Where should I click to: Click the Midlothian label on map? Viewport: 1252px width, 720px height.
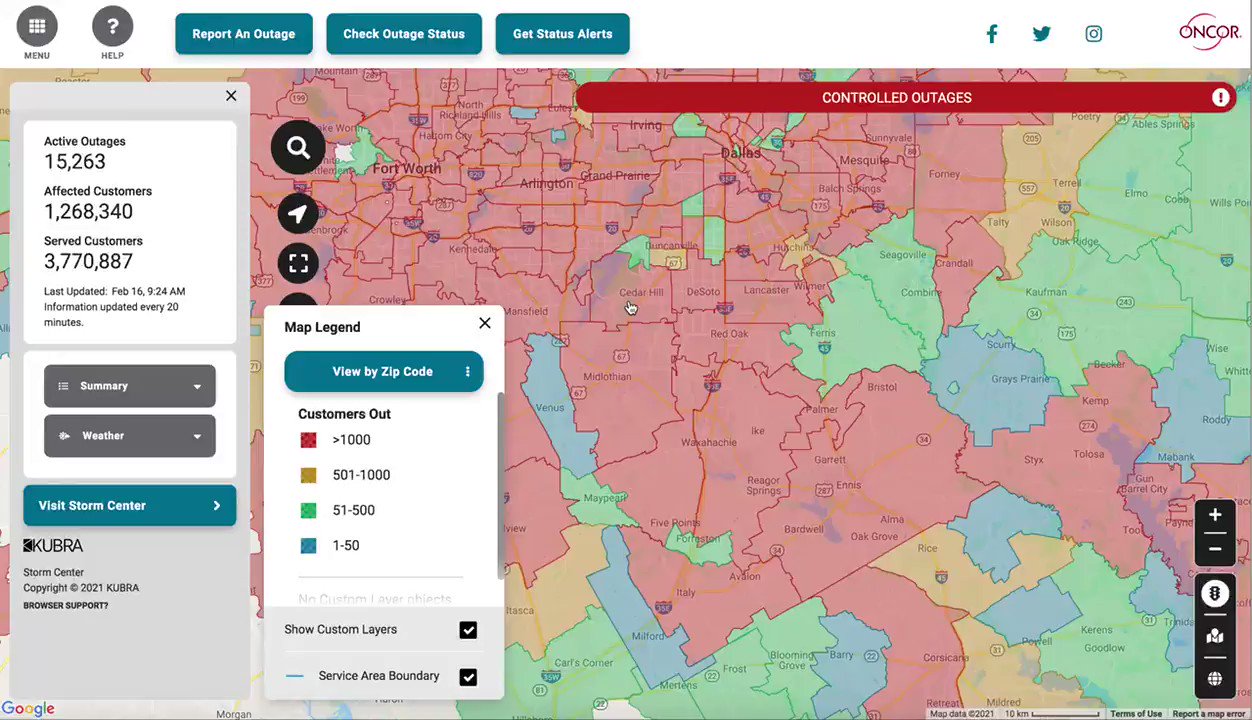coord(607,378)
